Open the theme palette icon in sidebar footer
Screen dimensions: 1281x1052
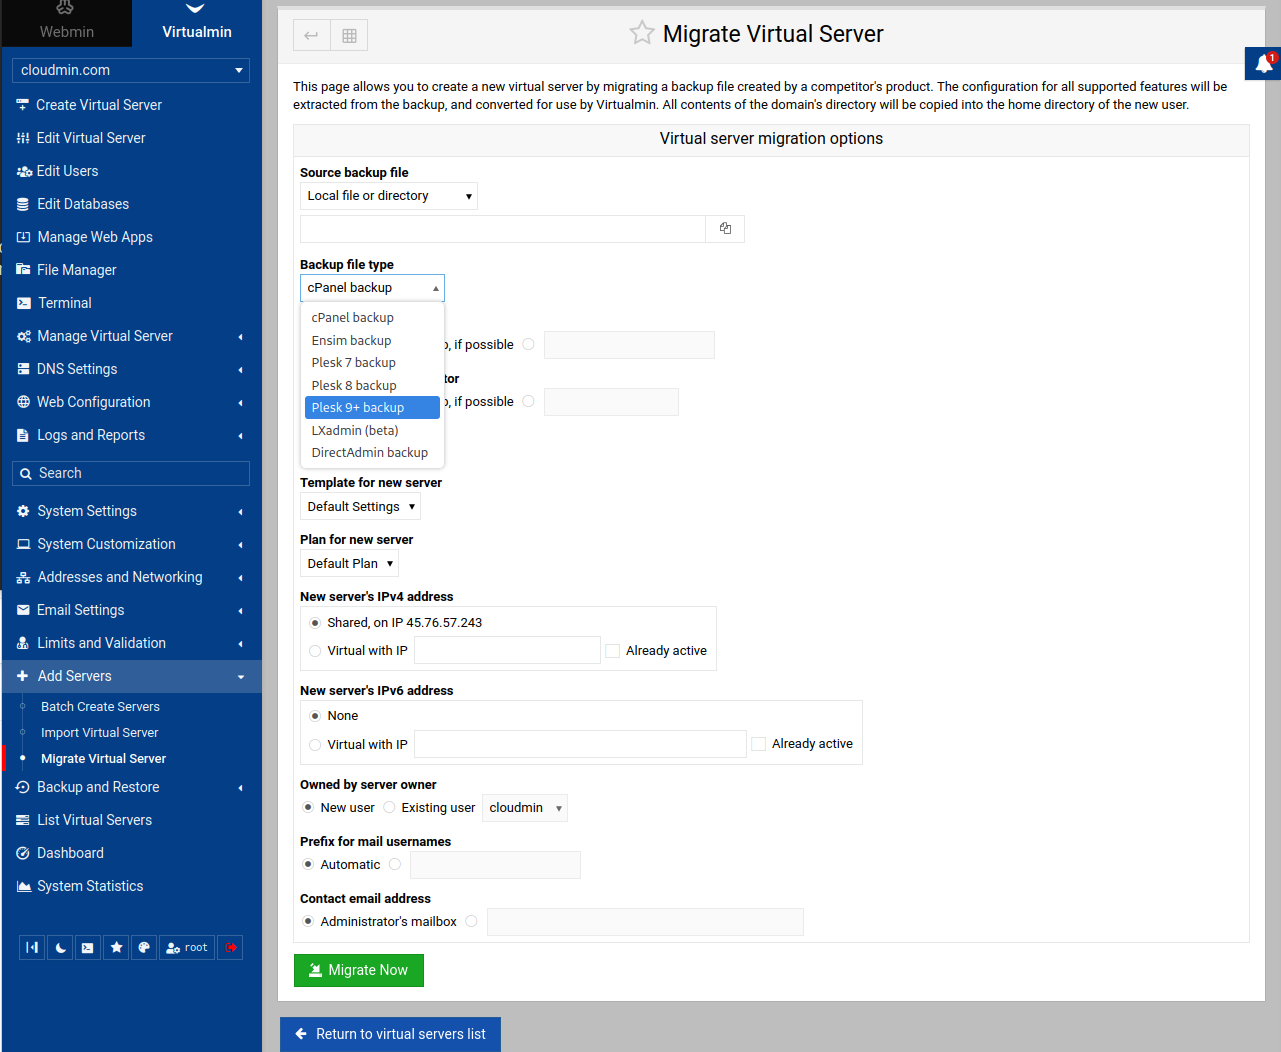point(144,948)
